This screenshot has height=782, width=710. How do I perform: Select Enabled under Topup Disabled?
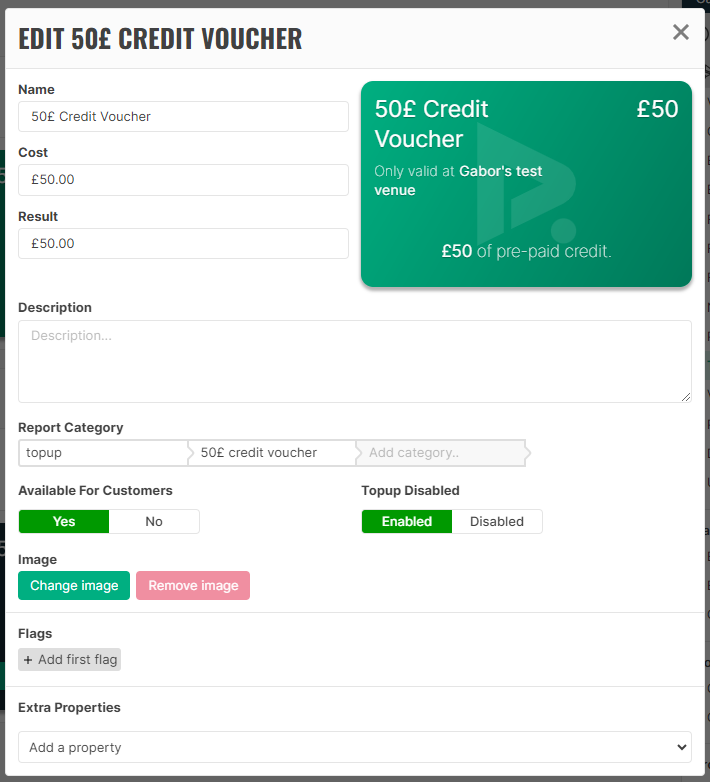(407, 522)
